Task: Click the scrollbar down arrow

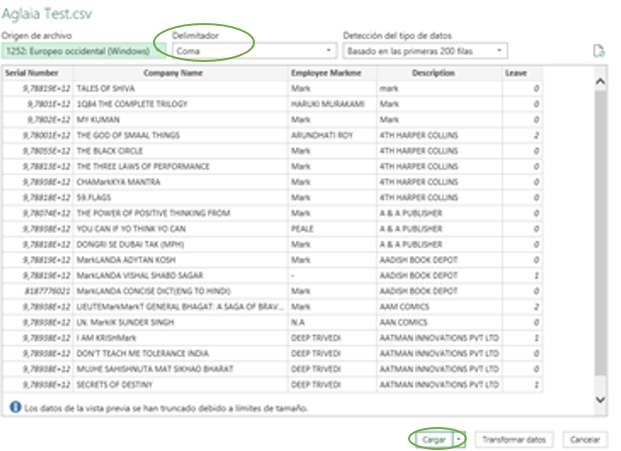Action: [600, 397]
